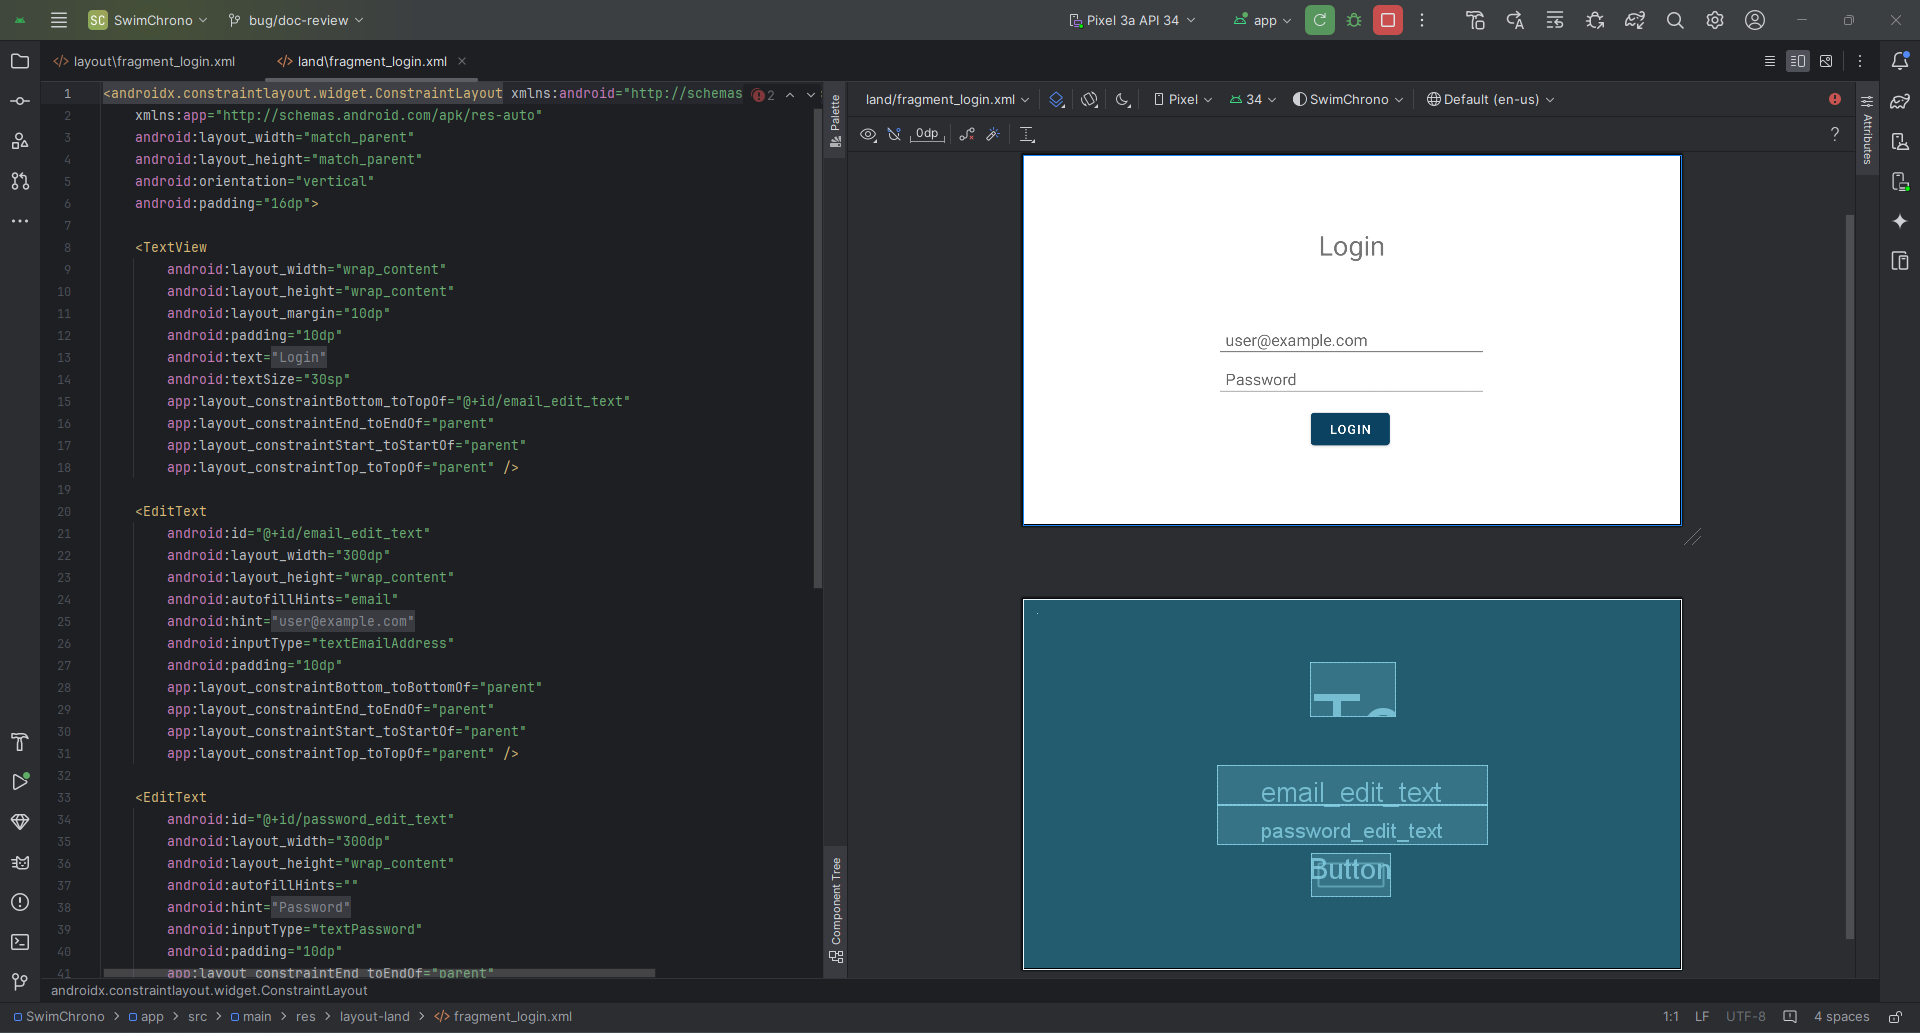
Task: Open the Commit tool window
Action: 20,101
